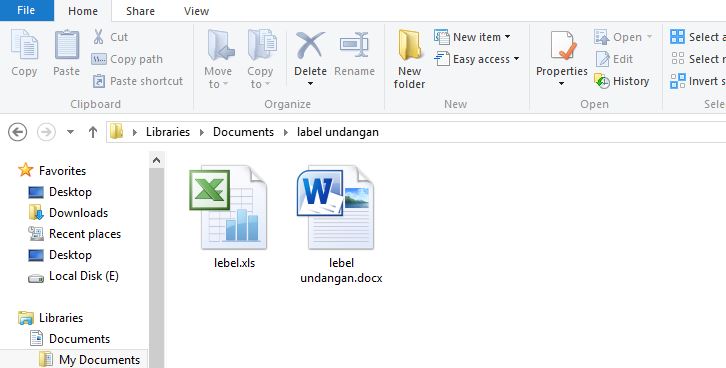Go back with the Back arrow

click(18, 132)
